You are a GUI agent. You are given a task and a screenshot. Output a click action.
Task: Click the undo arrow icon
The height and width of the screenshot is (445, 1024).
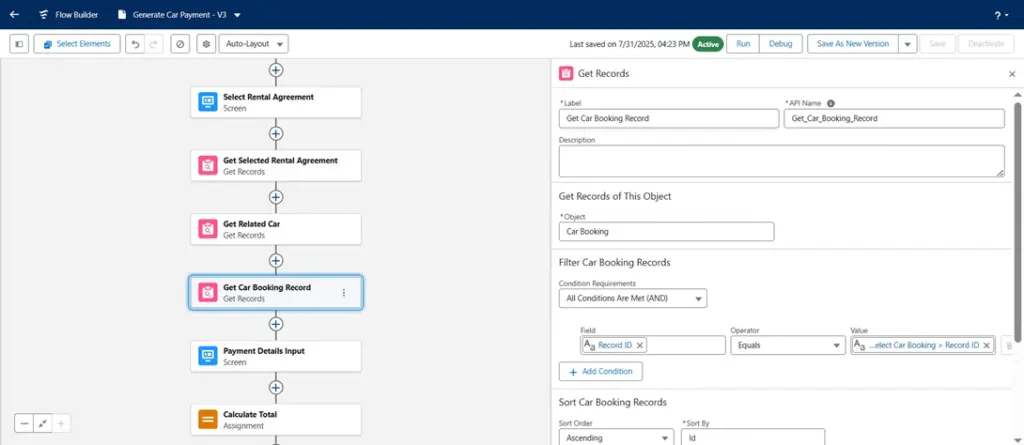pos(135,44)
